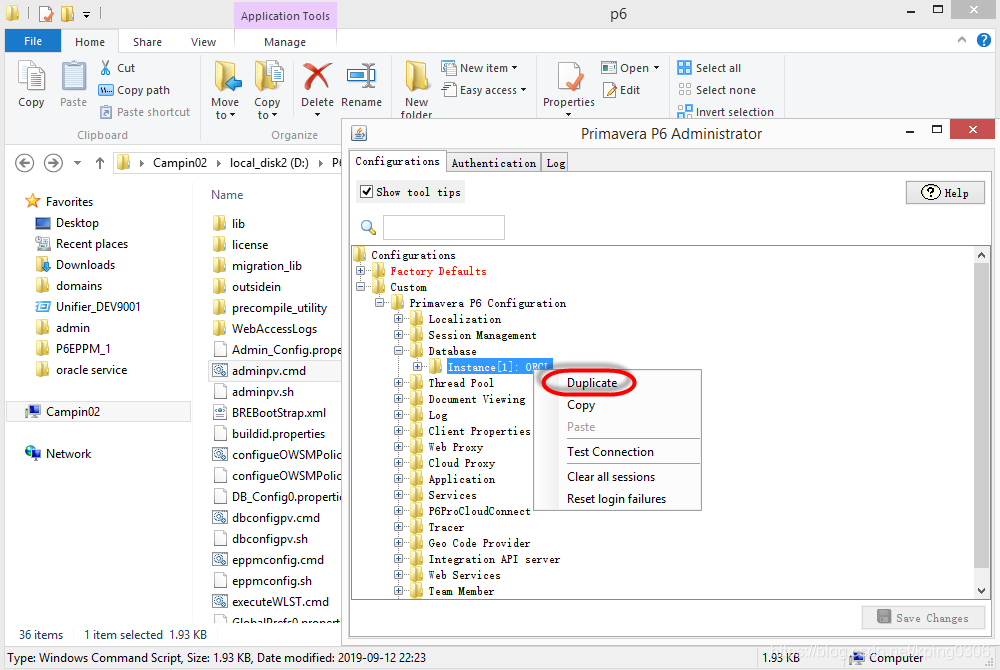Collapse the Primavera P6 Configuration node
Viewport: 1000px width, 670px height.
(x=379, y=303)
